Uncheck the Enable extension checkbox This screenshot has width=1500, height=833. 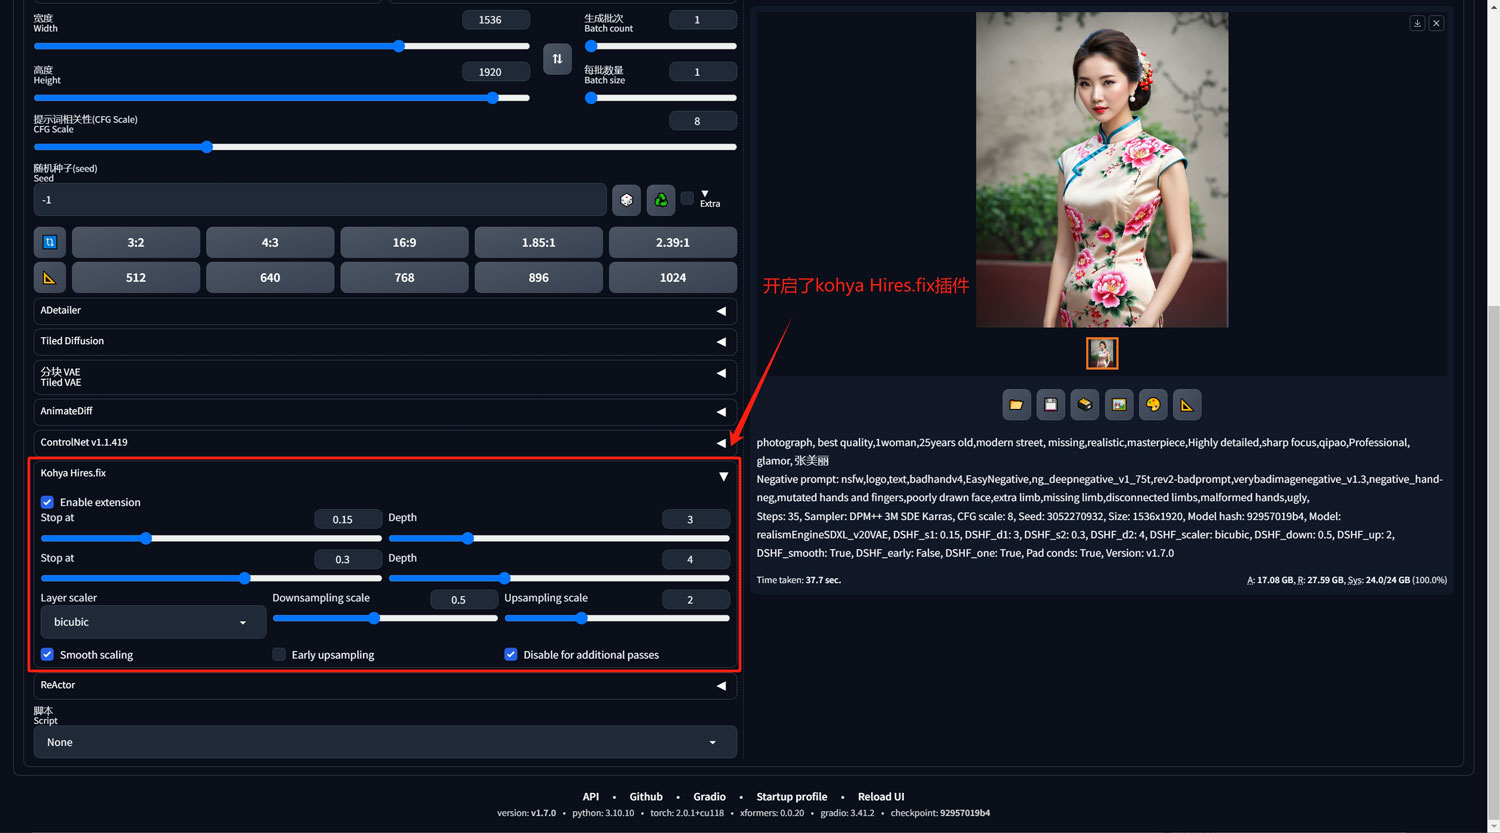pyautogui.click(x=47, y=502)
